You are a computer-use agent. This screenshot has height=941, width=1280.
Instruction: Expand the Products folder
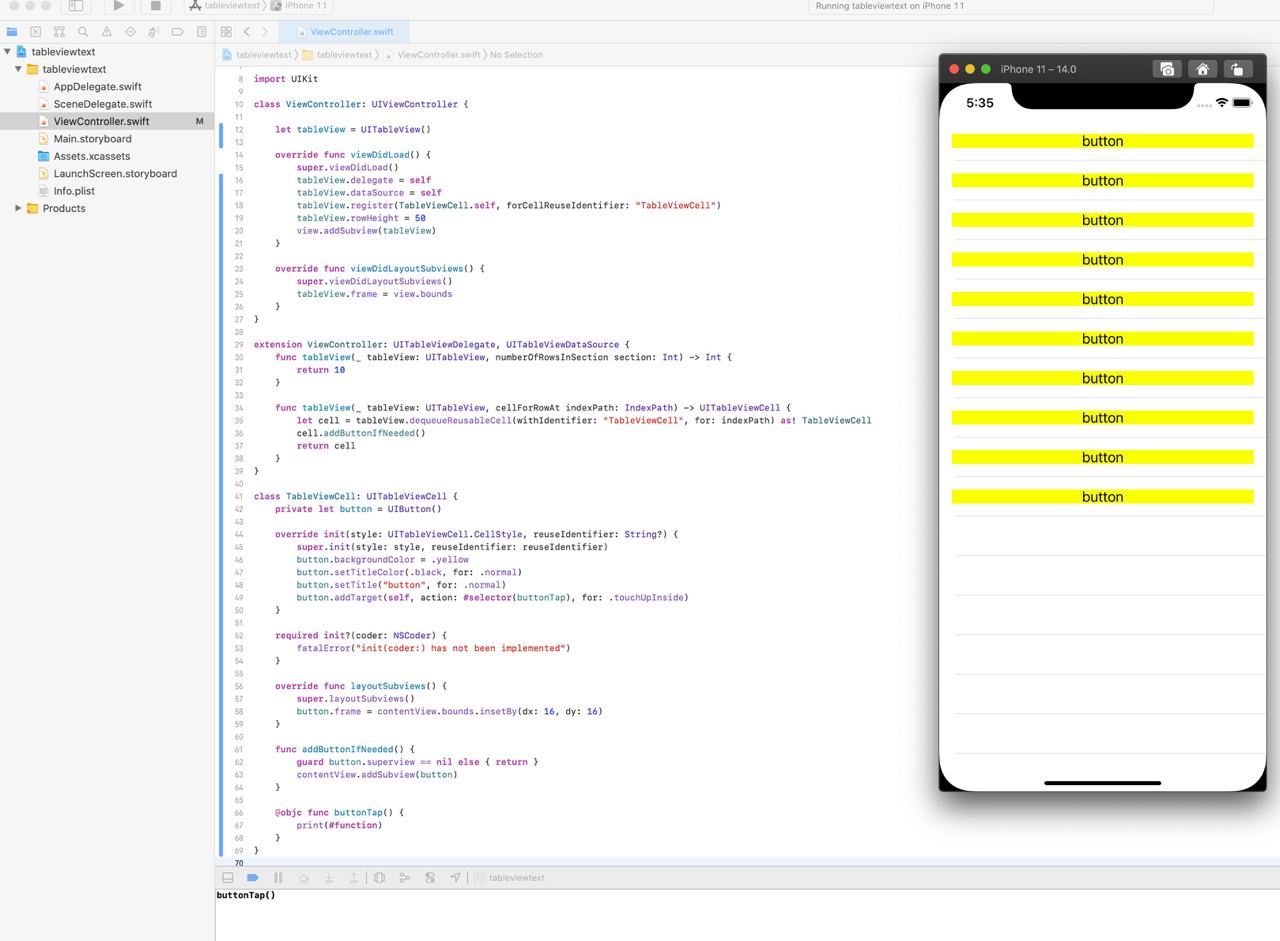coord(18,208)
